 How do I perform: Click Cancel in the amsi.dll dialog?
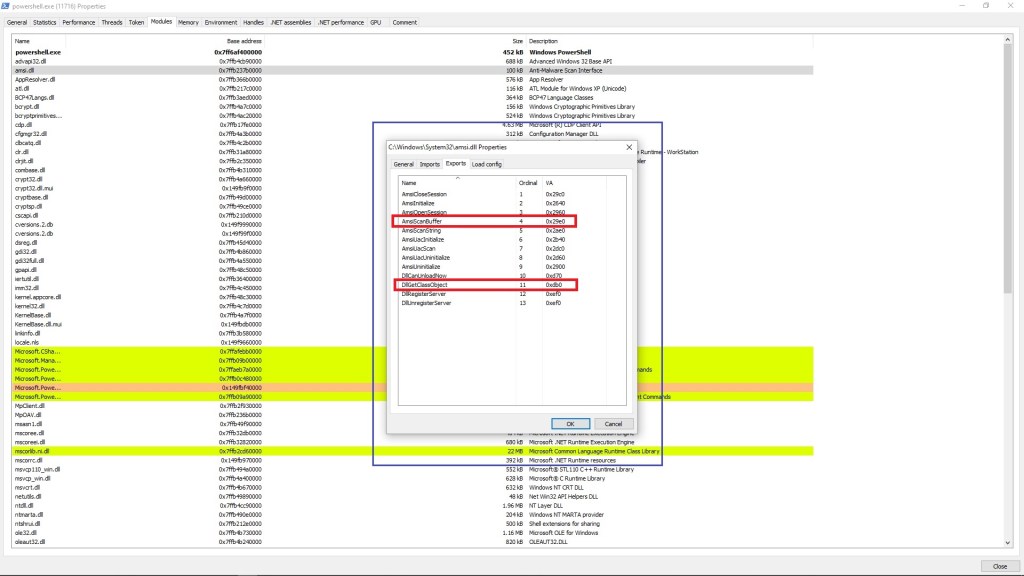(x=614, y=424)
